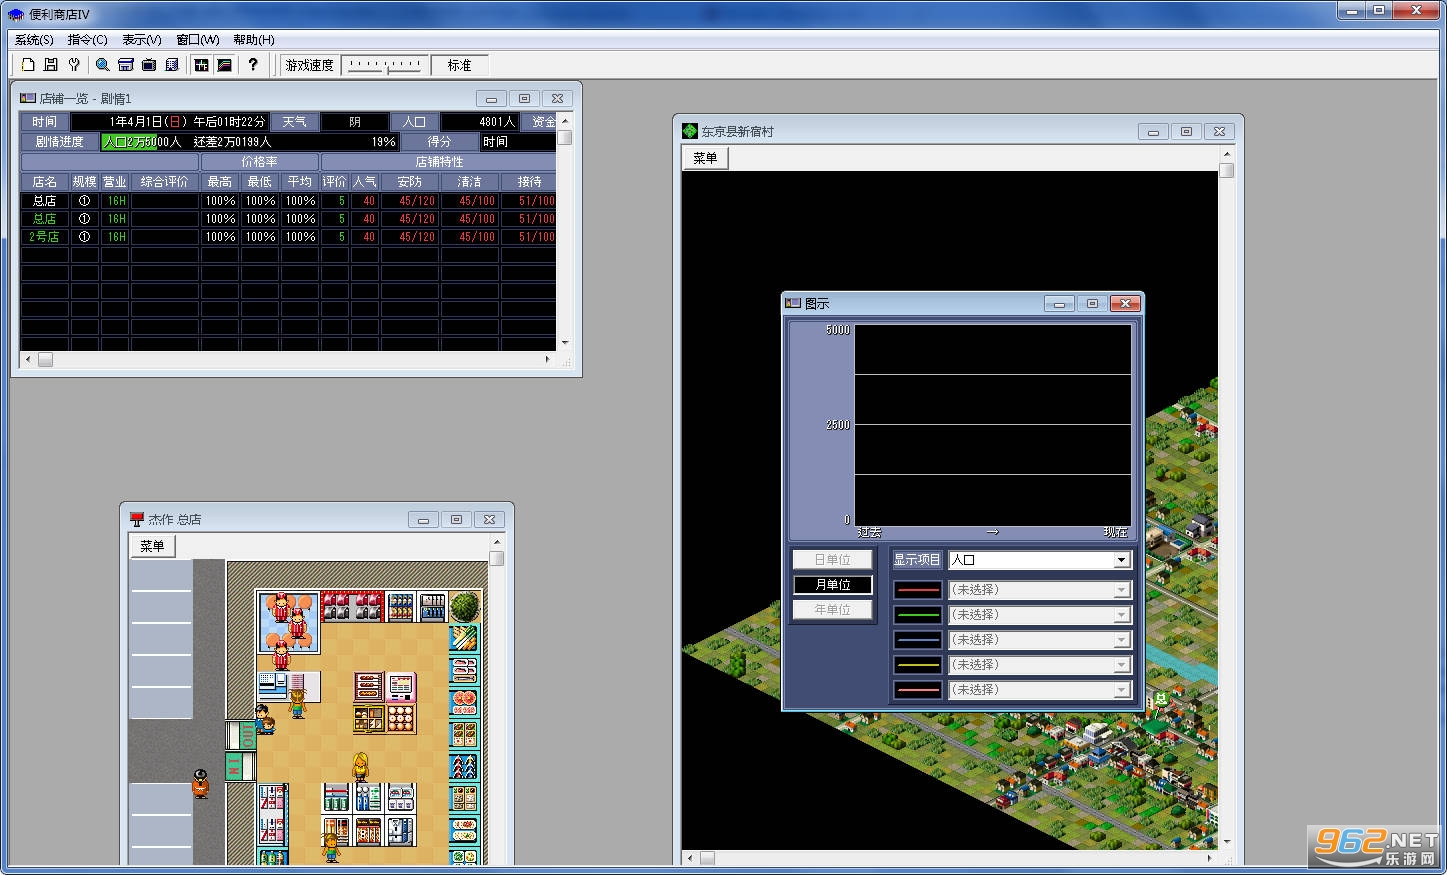Viewport: 1447px width, 875px height.
Task: Click 菜单 button in 东京县新宿村 window
Action: tap(706, 158)
